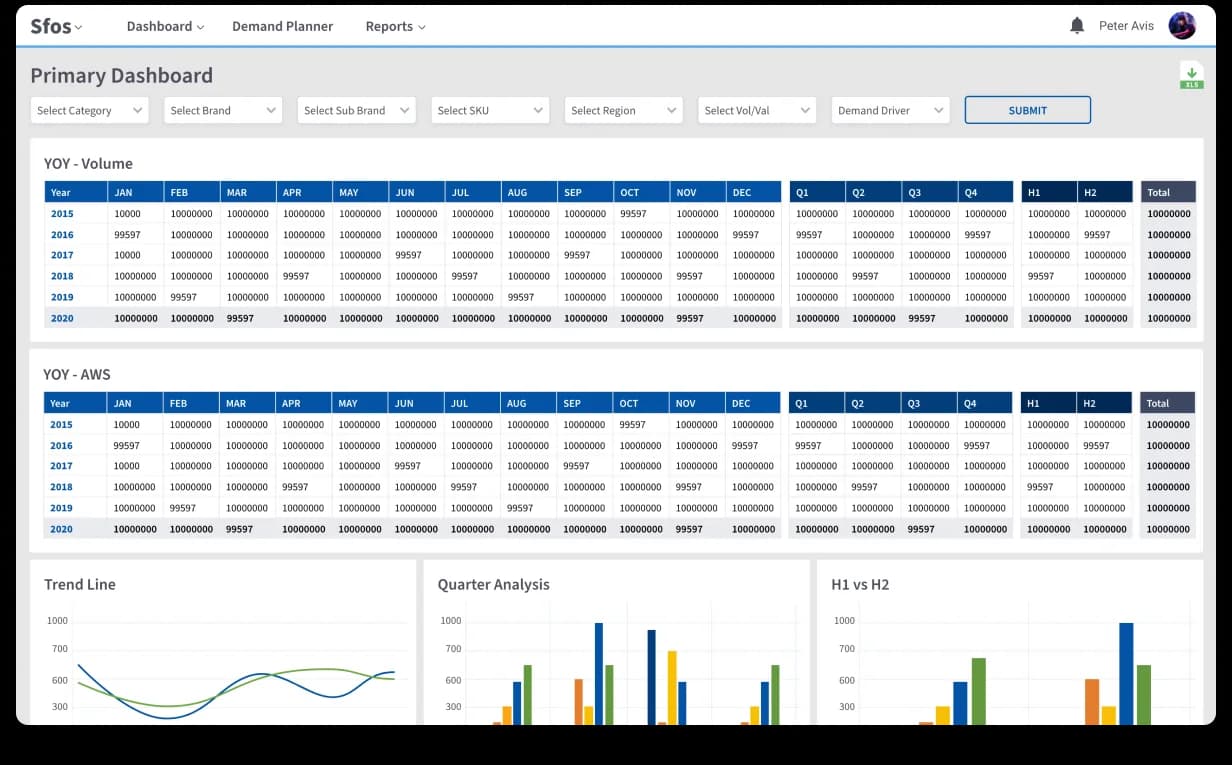1232x765 pixels.
Task: Click DEC column header in YOY - Volume
Action: tap(753, 192)
